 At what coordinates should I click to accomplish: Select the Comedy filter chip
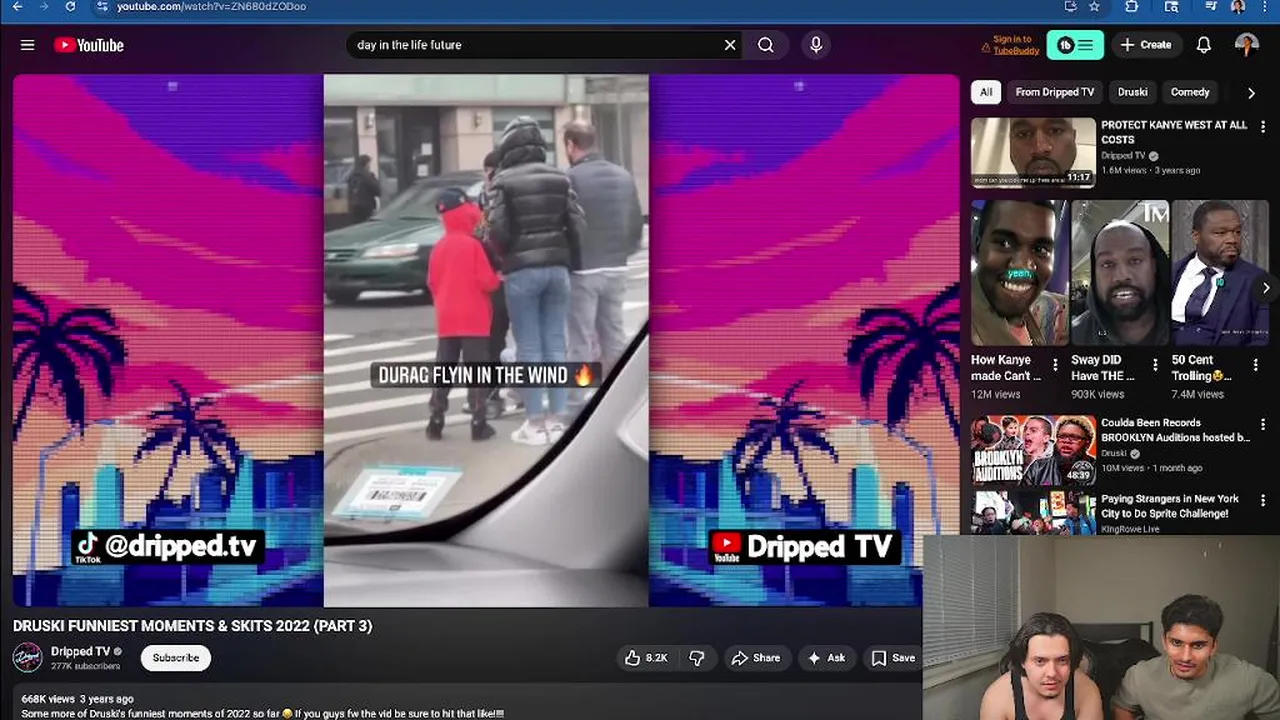[1190, 92]
